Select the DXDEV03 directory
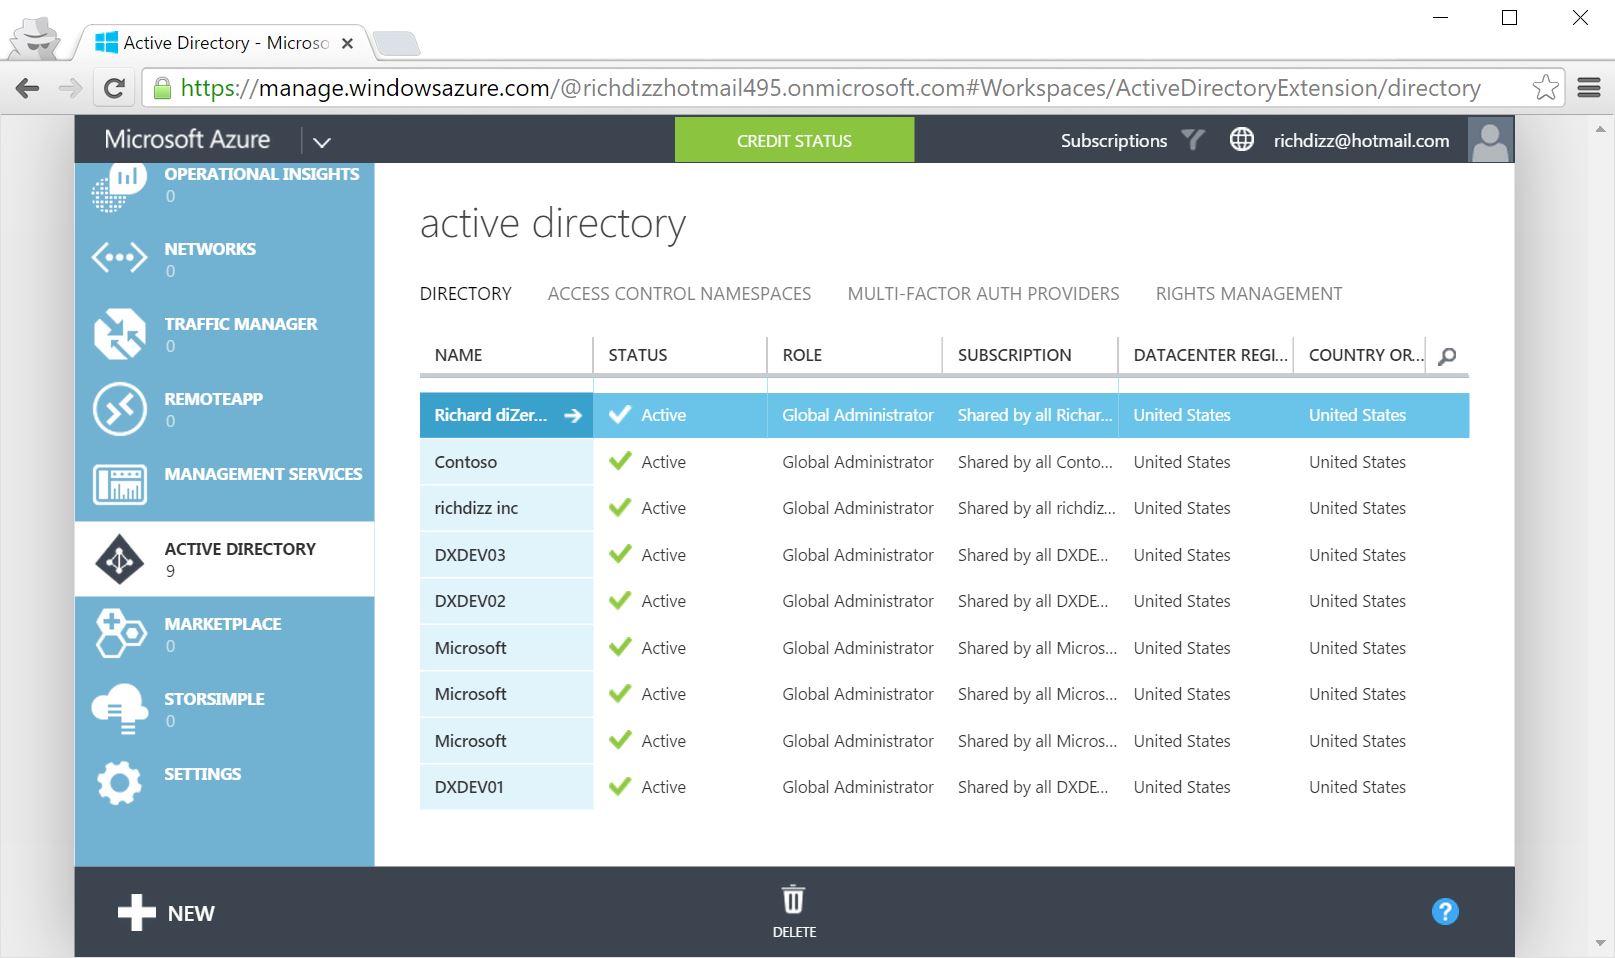Viewport: 1615px width, 958px height. click(470, 555)
